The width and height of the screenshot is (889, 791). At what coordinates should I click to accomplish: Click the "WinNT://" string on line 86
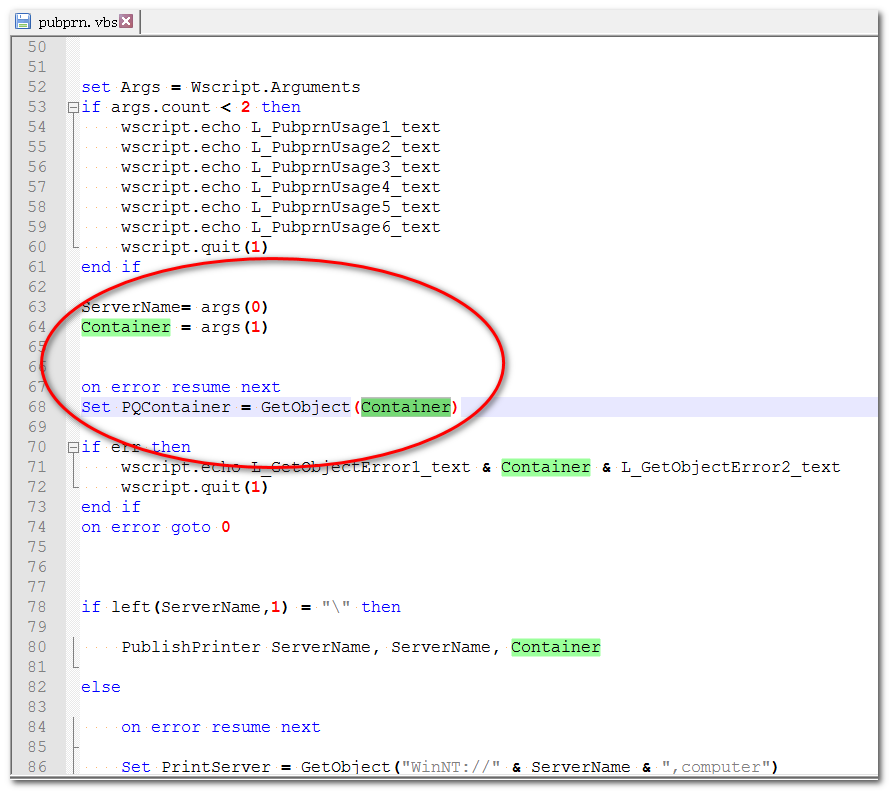click(451, 767)
